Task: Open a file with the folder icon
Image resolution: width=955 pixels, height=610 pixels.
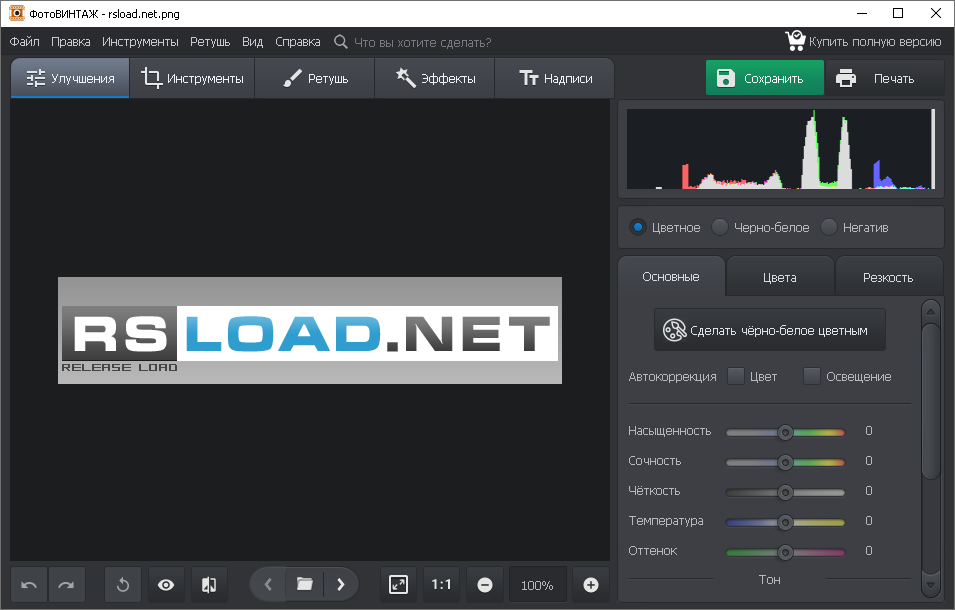Action: click(x=305, y=585)
